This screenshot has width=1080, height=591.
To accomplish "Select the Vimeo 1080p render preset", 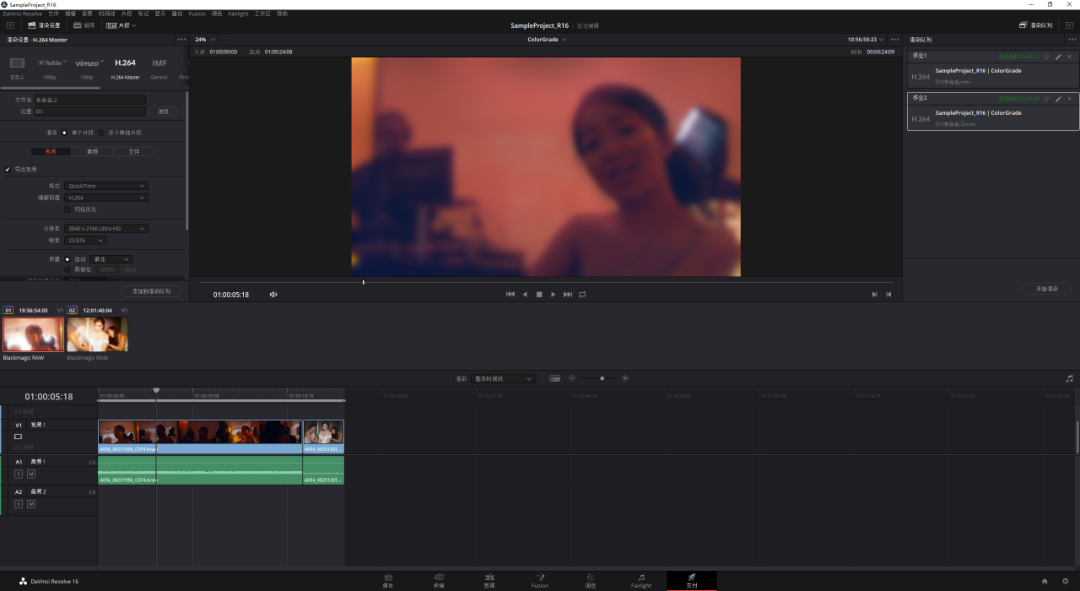I will (x=88, y=68).
